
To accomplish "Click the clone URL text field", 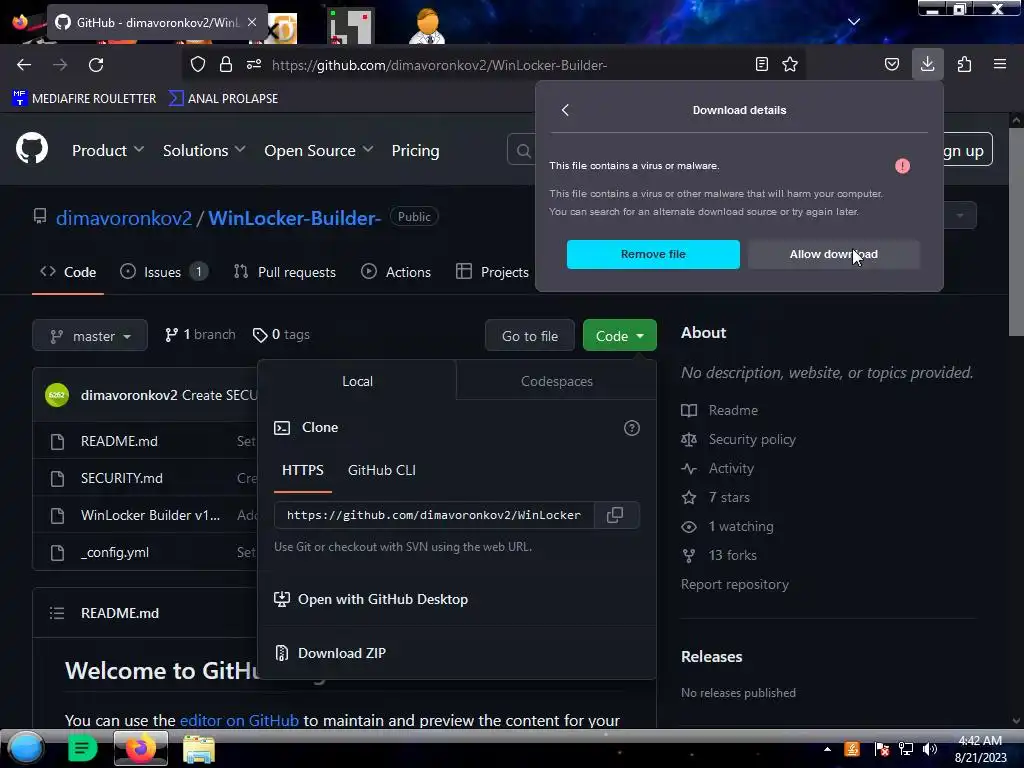I will click(x=434, y=515).
